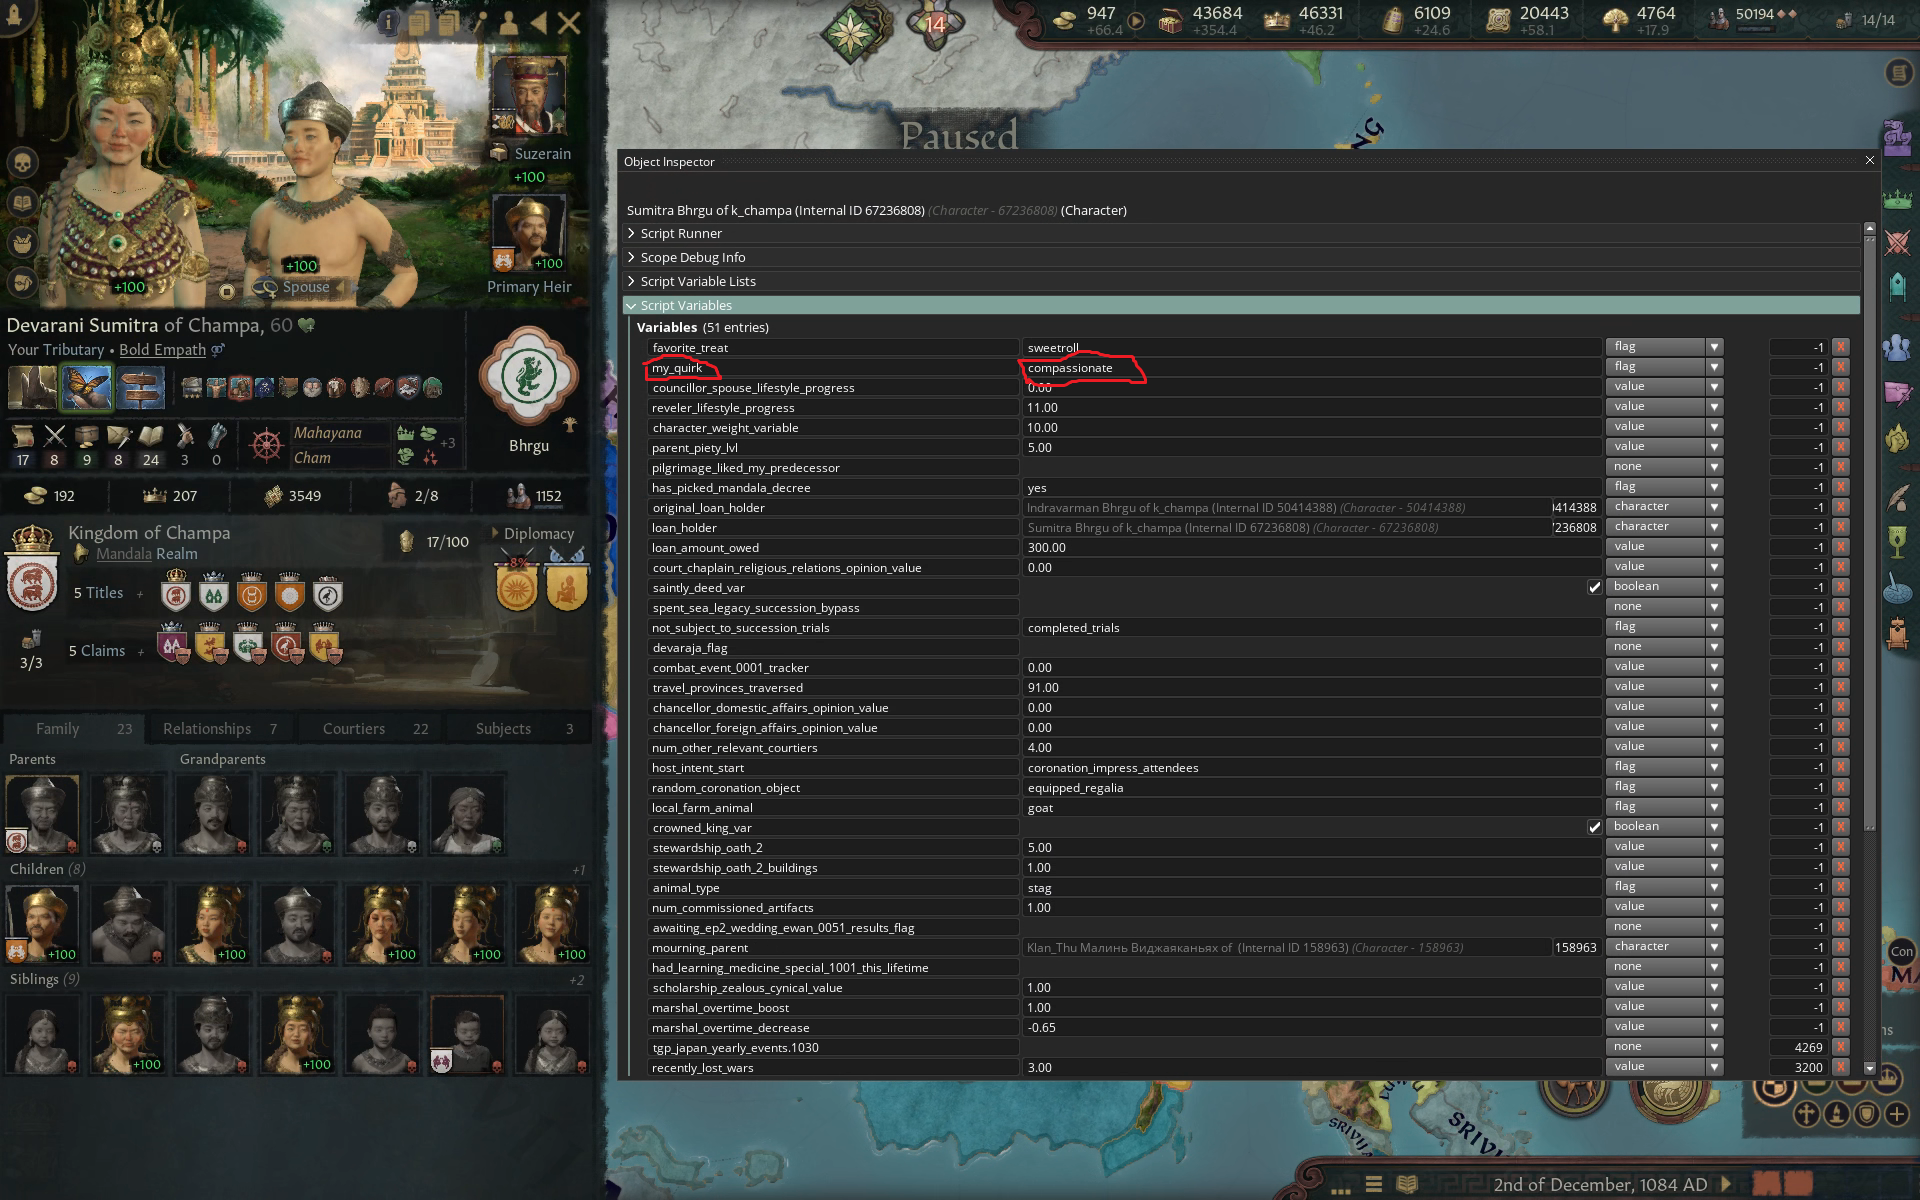Go back with the left arrow icon
The height and width of the screenshot is (1200, 1920).
click(539, 22)
